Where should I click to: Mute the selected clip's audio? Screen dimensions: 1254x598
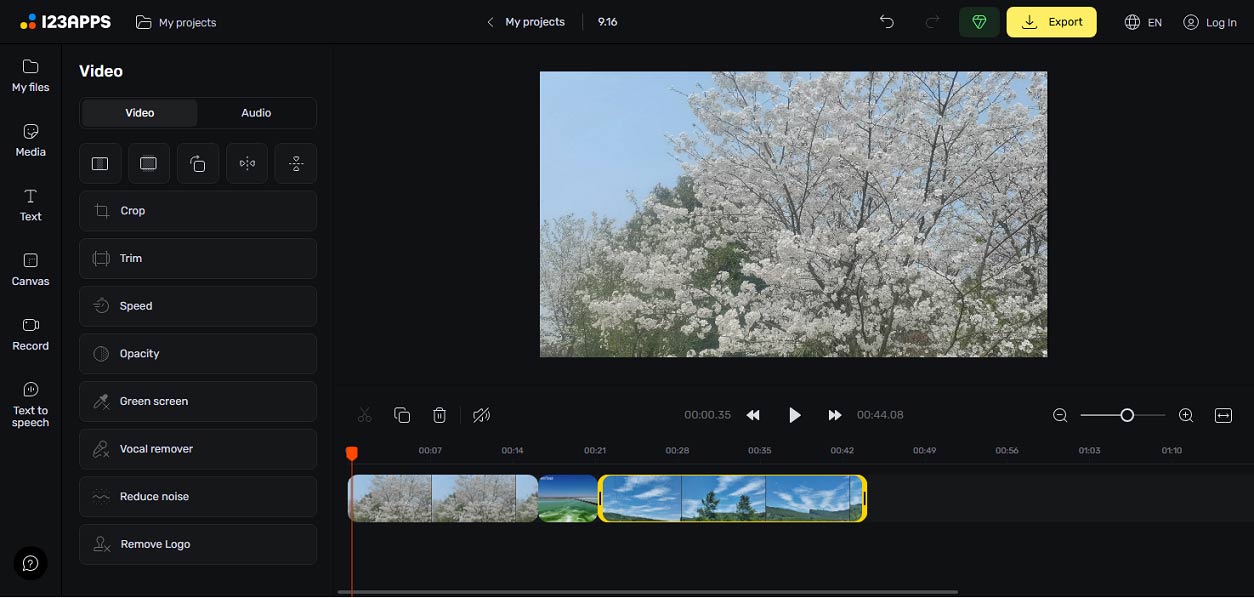coord(481,414)
